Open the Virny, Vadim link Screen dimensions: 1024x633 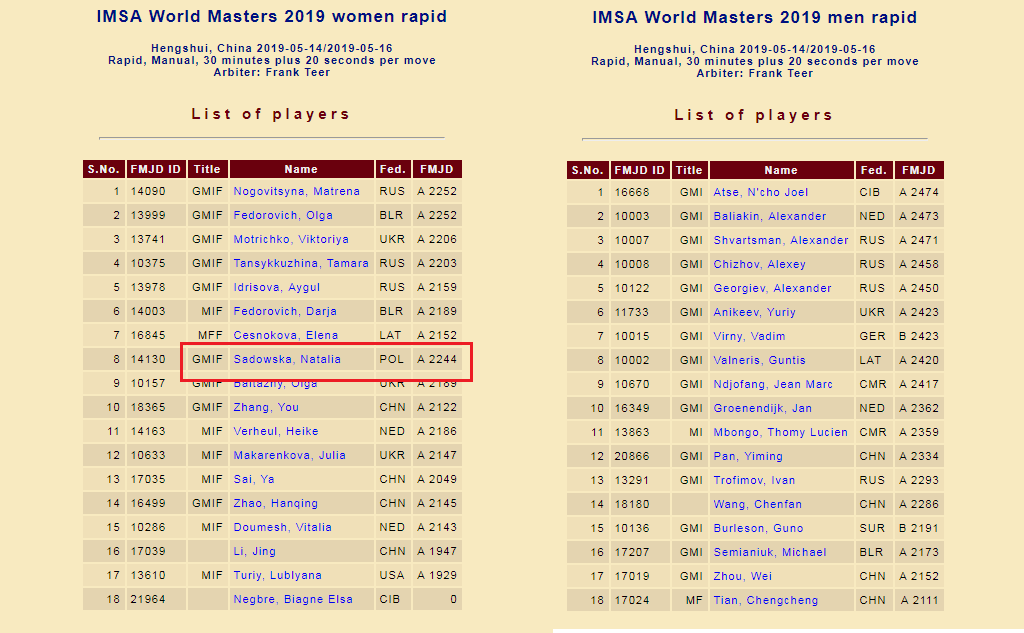point(750,336)
